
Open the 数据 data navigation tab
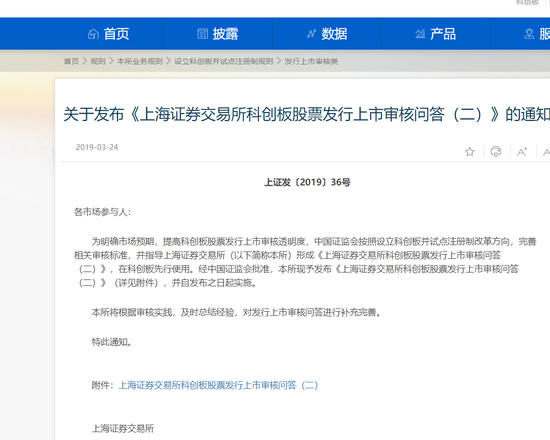coord(327,34)
